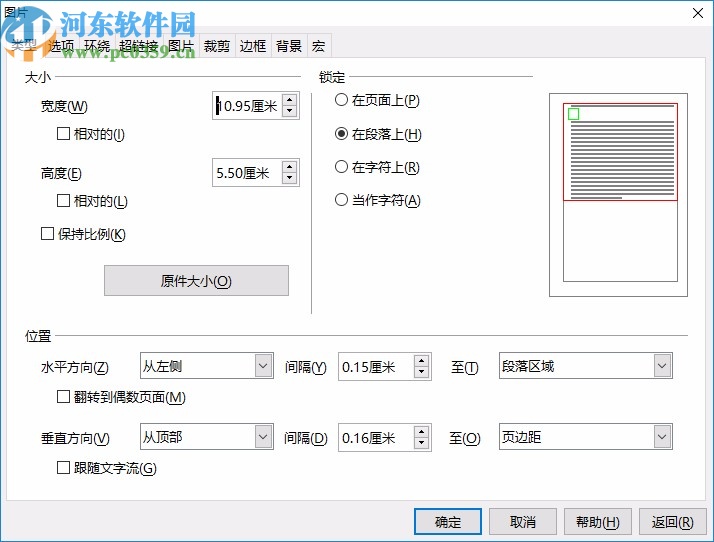Open the 图片 tab
The image size is (714, 542).
point(181,46)
